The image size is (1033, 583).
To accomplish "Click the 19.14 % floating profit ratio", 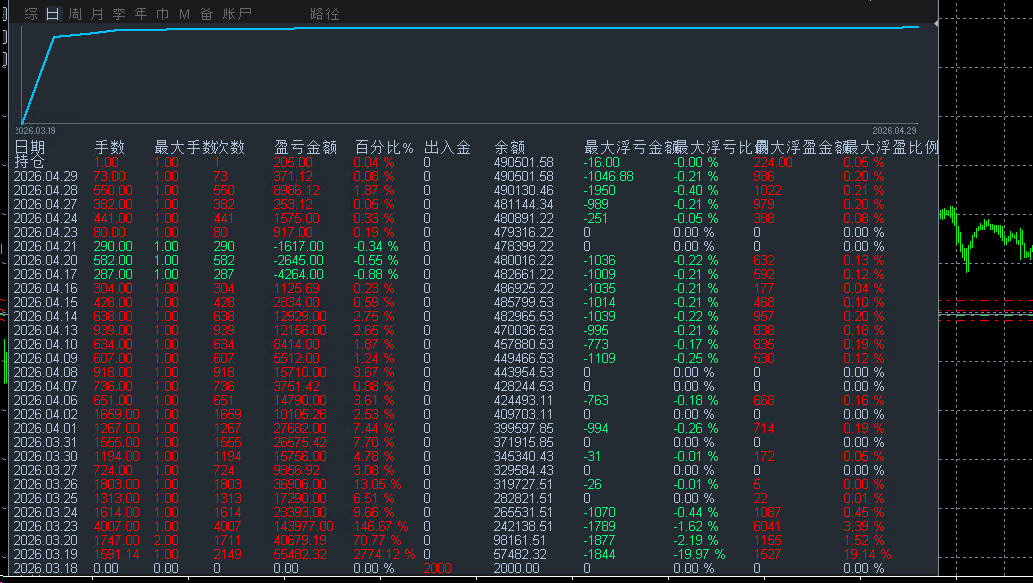I will click(867, 555).
